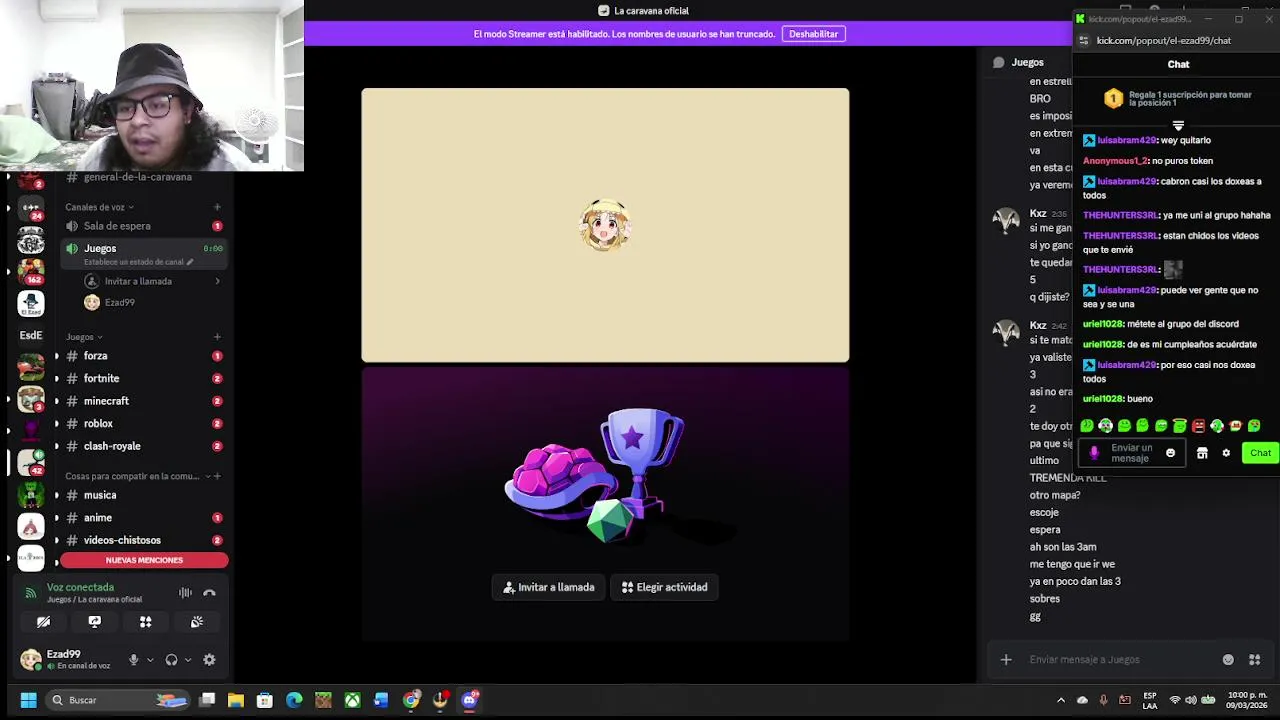
Task: Click Buscar taskbar search box
Action: pyautogui.click(x=116, y=700)
